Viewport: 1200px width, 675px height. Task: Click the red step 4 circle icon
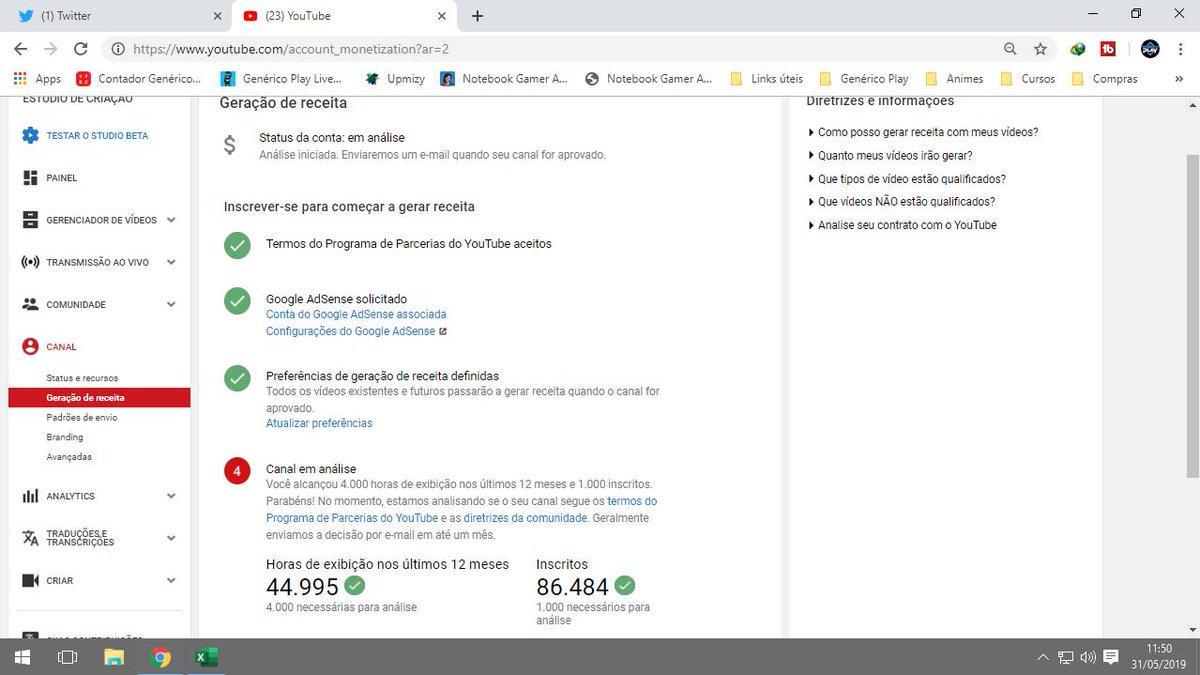(237, 471)
